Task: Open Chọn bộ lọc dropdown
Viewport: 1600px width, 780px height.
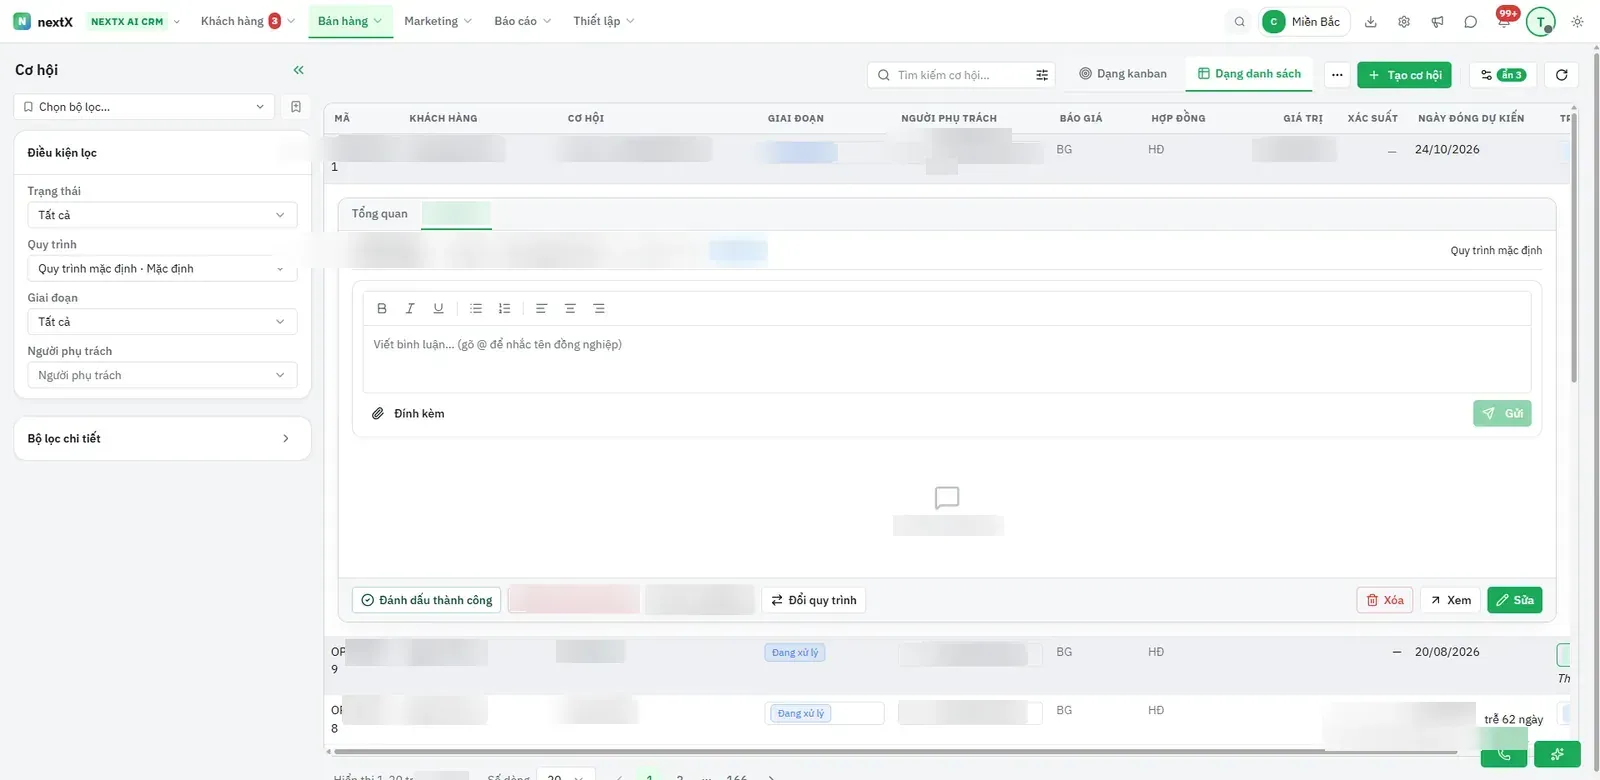Action: tap(144, 107)
